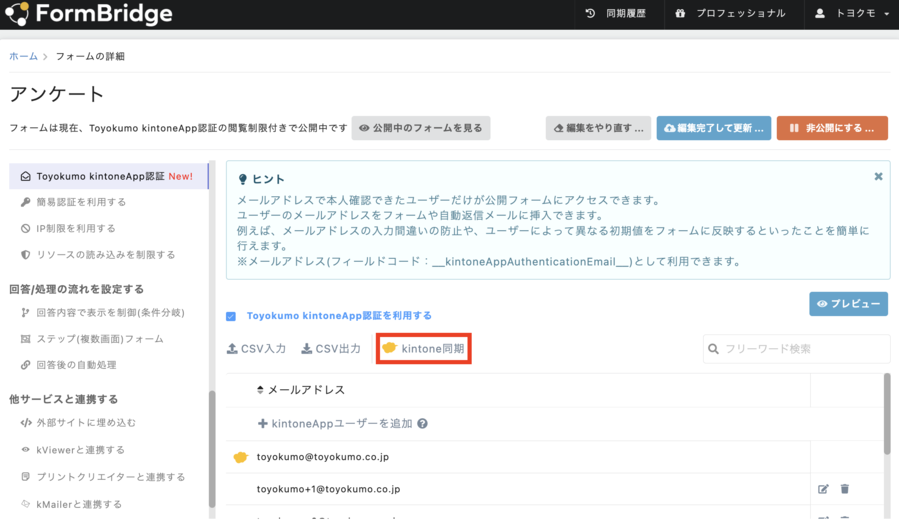The image size is (899, 525).
Task: Click the プレビュー button
Action: (849, 304)
